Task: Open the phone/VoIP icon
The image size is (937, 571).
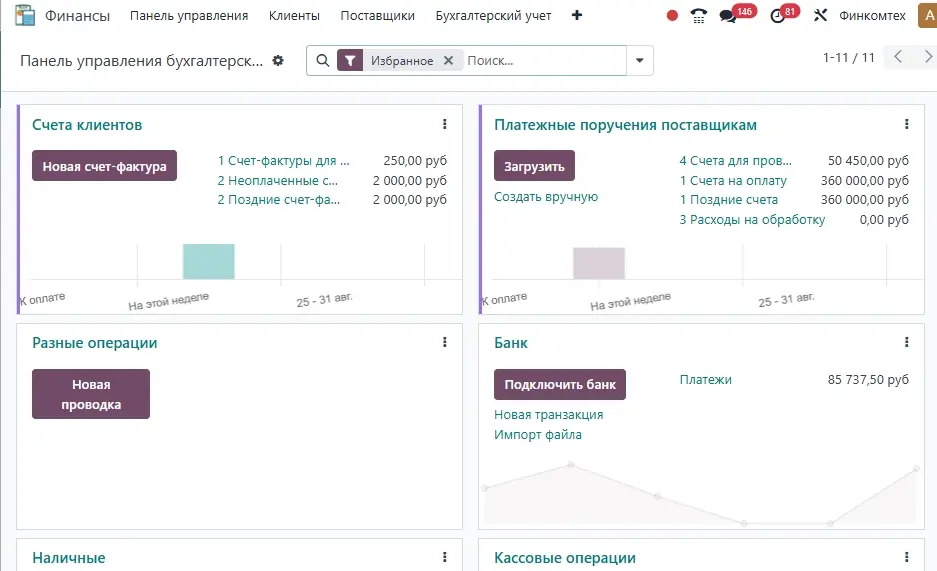Action: coord(699,16)
